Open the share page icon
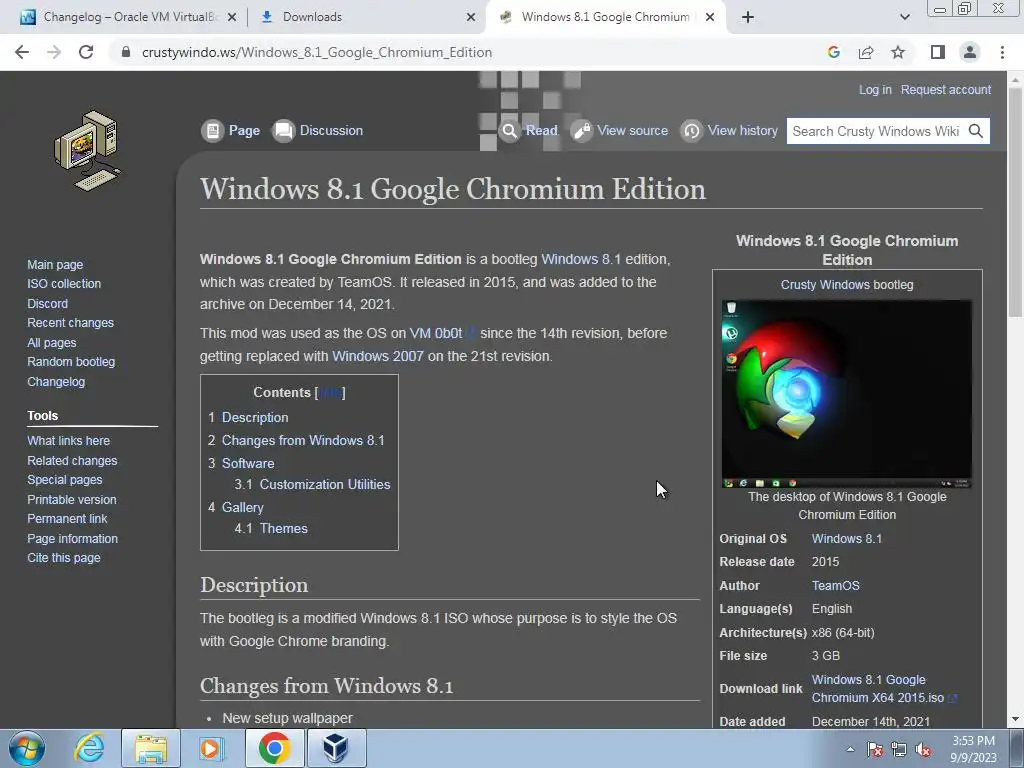This screenshot has height=768, width=1024. (866, 52)
